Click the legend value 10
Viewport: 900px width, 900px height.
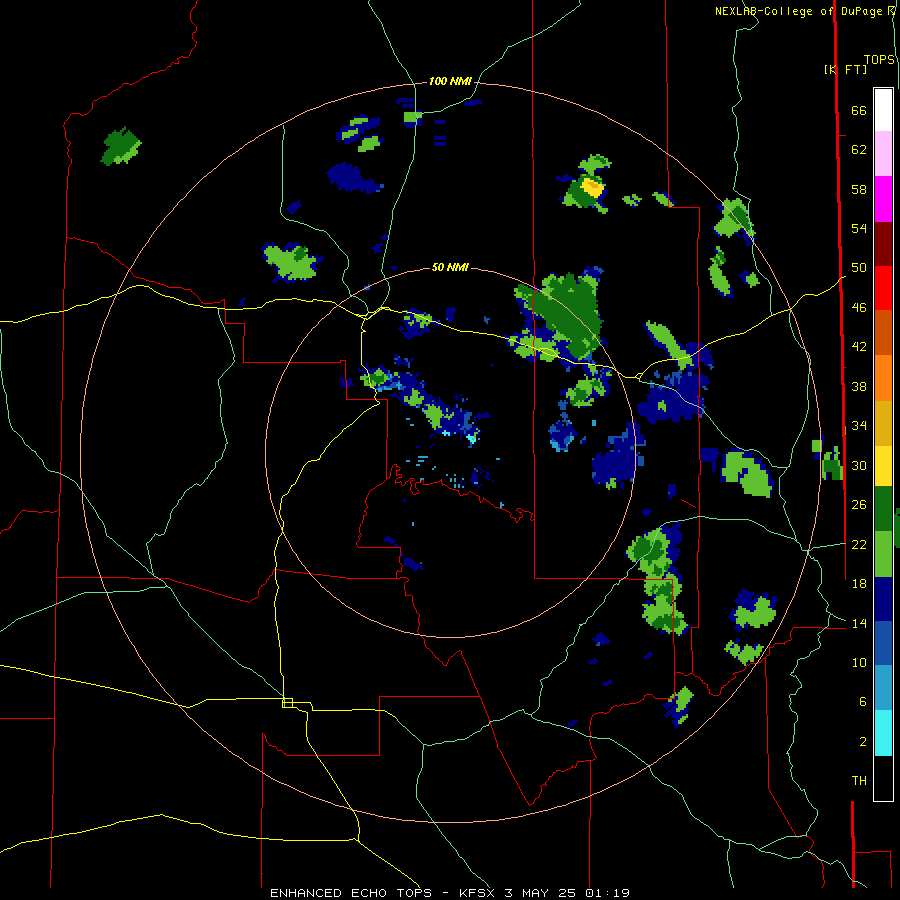tap(859, 663)
